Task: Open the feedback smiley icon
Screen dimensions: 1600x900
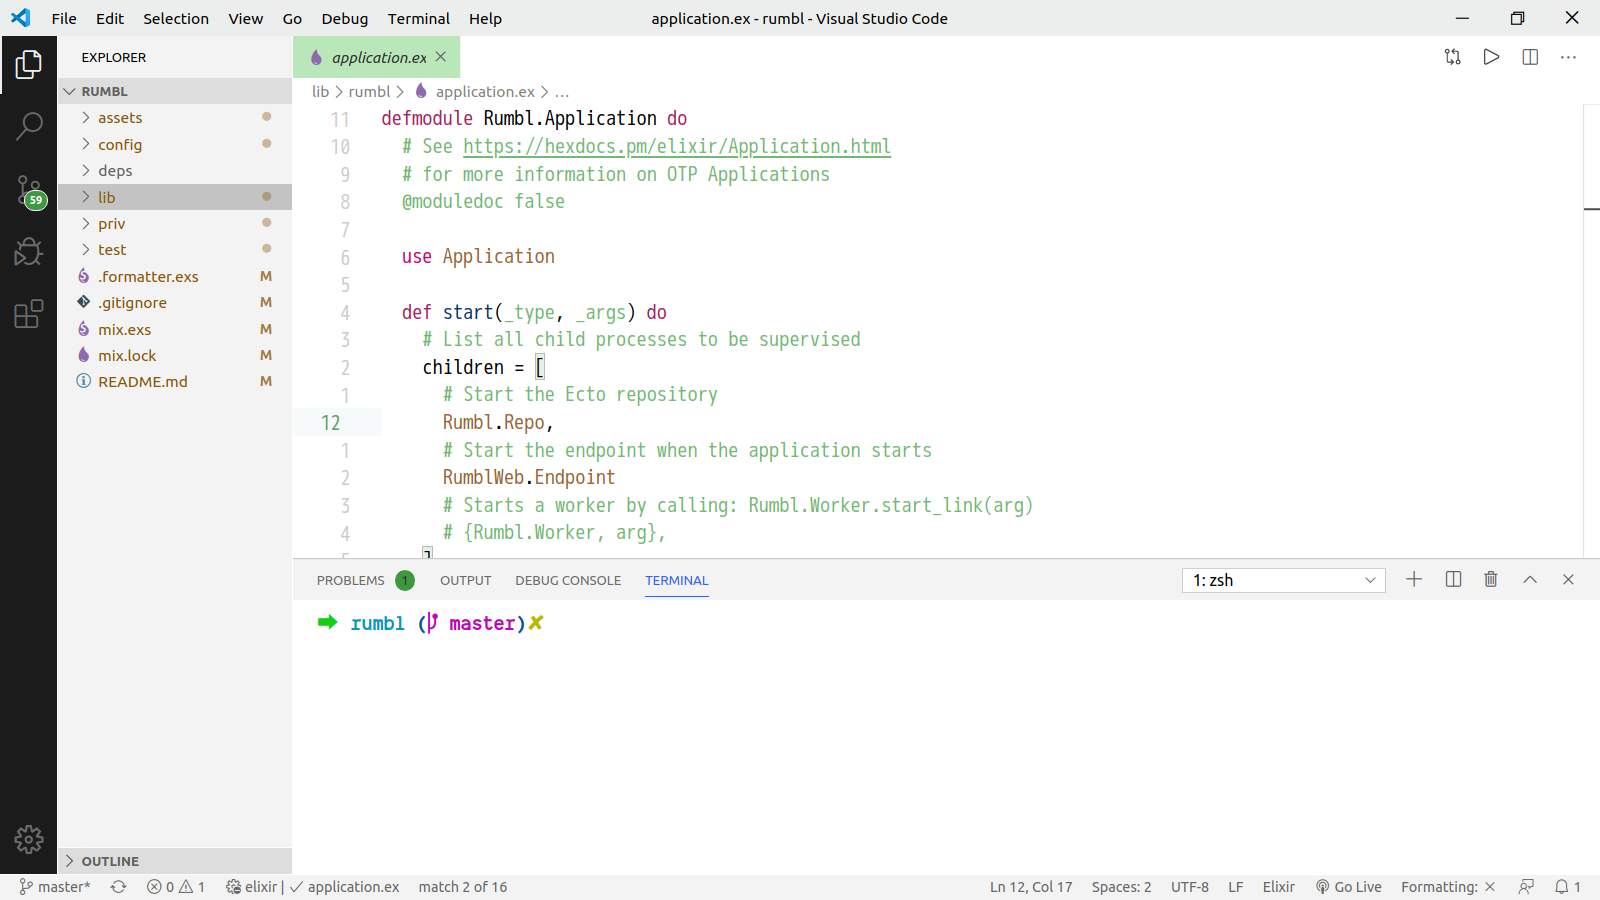Action: [x=1526, y=887]
